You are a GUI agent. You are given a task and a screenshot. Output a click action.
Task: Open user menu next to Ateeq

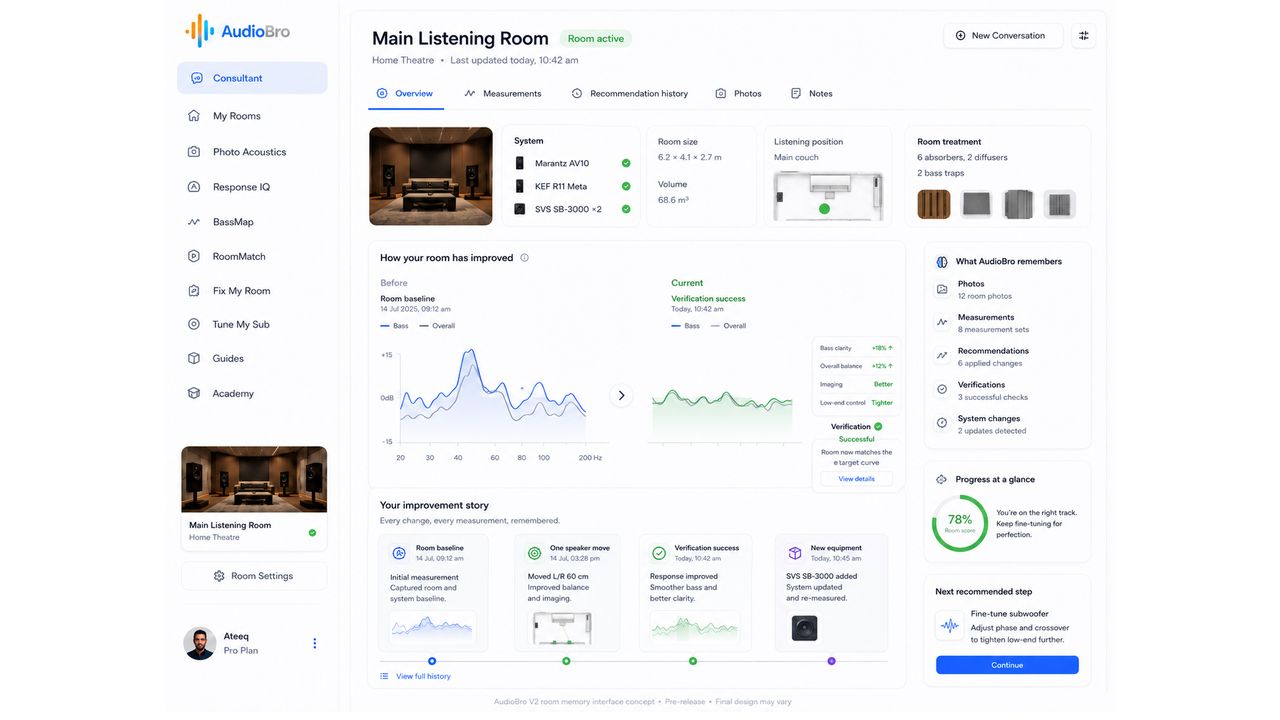tap(314, 644)
